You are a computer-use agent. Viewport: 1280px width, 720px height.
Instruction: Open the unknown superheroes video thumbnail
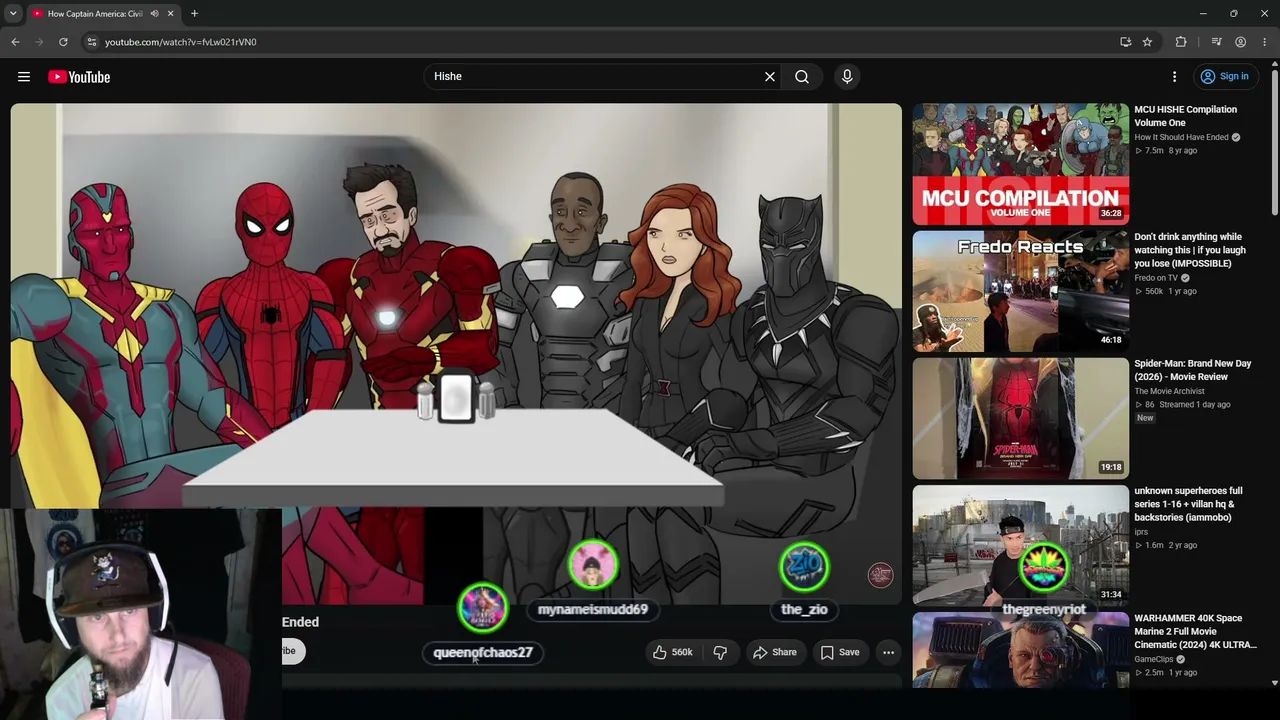pos(1020,545)
